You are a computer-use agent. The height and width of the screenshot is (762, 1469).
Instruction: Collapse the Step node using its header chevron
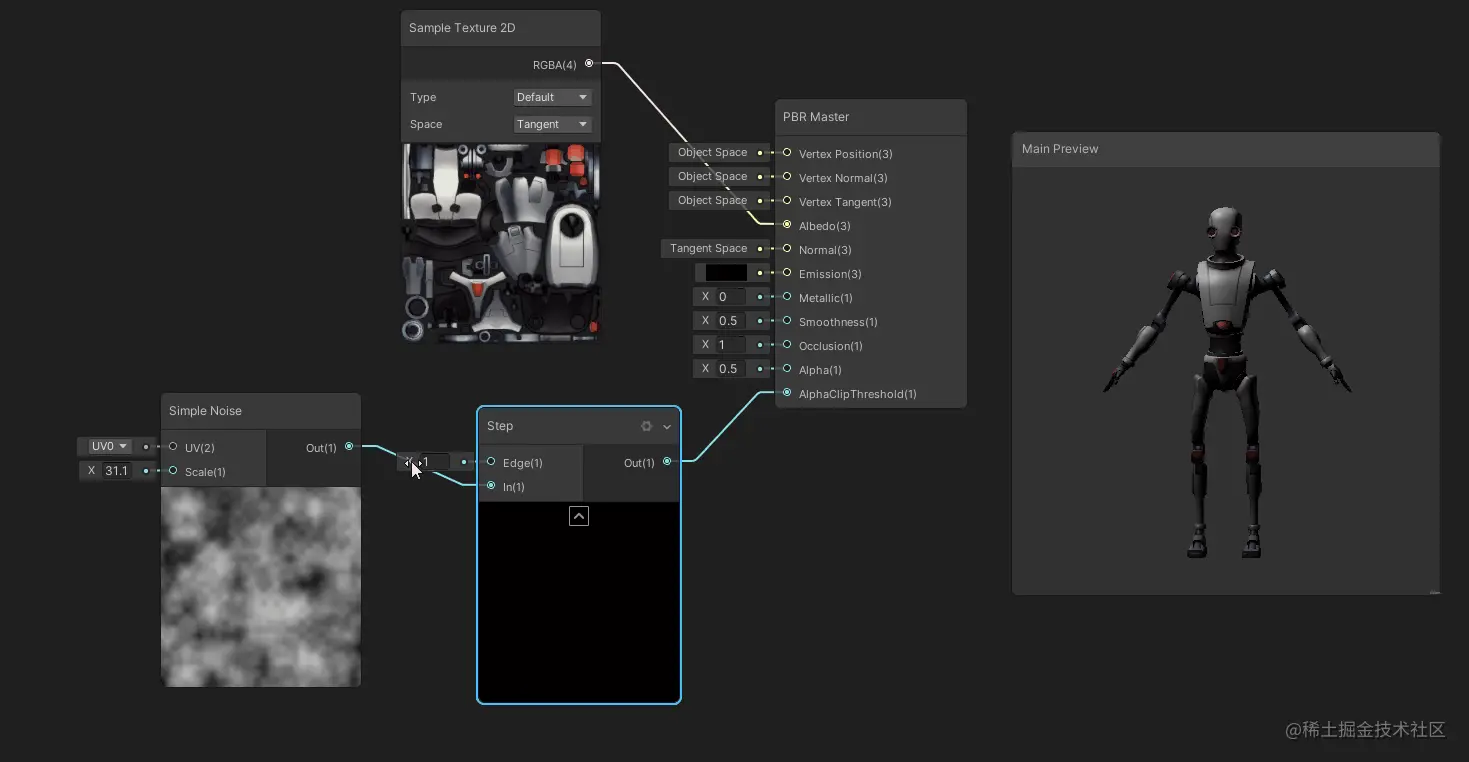(x=667, y=427)
